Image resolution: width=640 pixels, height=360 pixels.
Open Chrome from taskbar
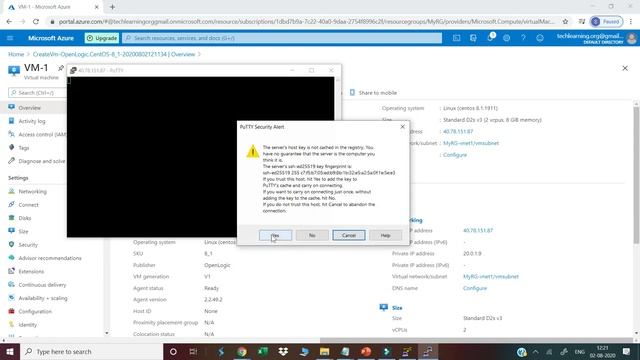pyautogui.click(x=242, y=351)
